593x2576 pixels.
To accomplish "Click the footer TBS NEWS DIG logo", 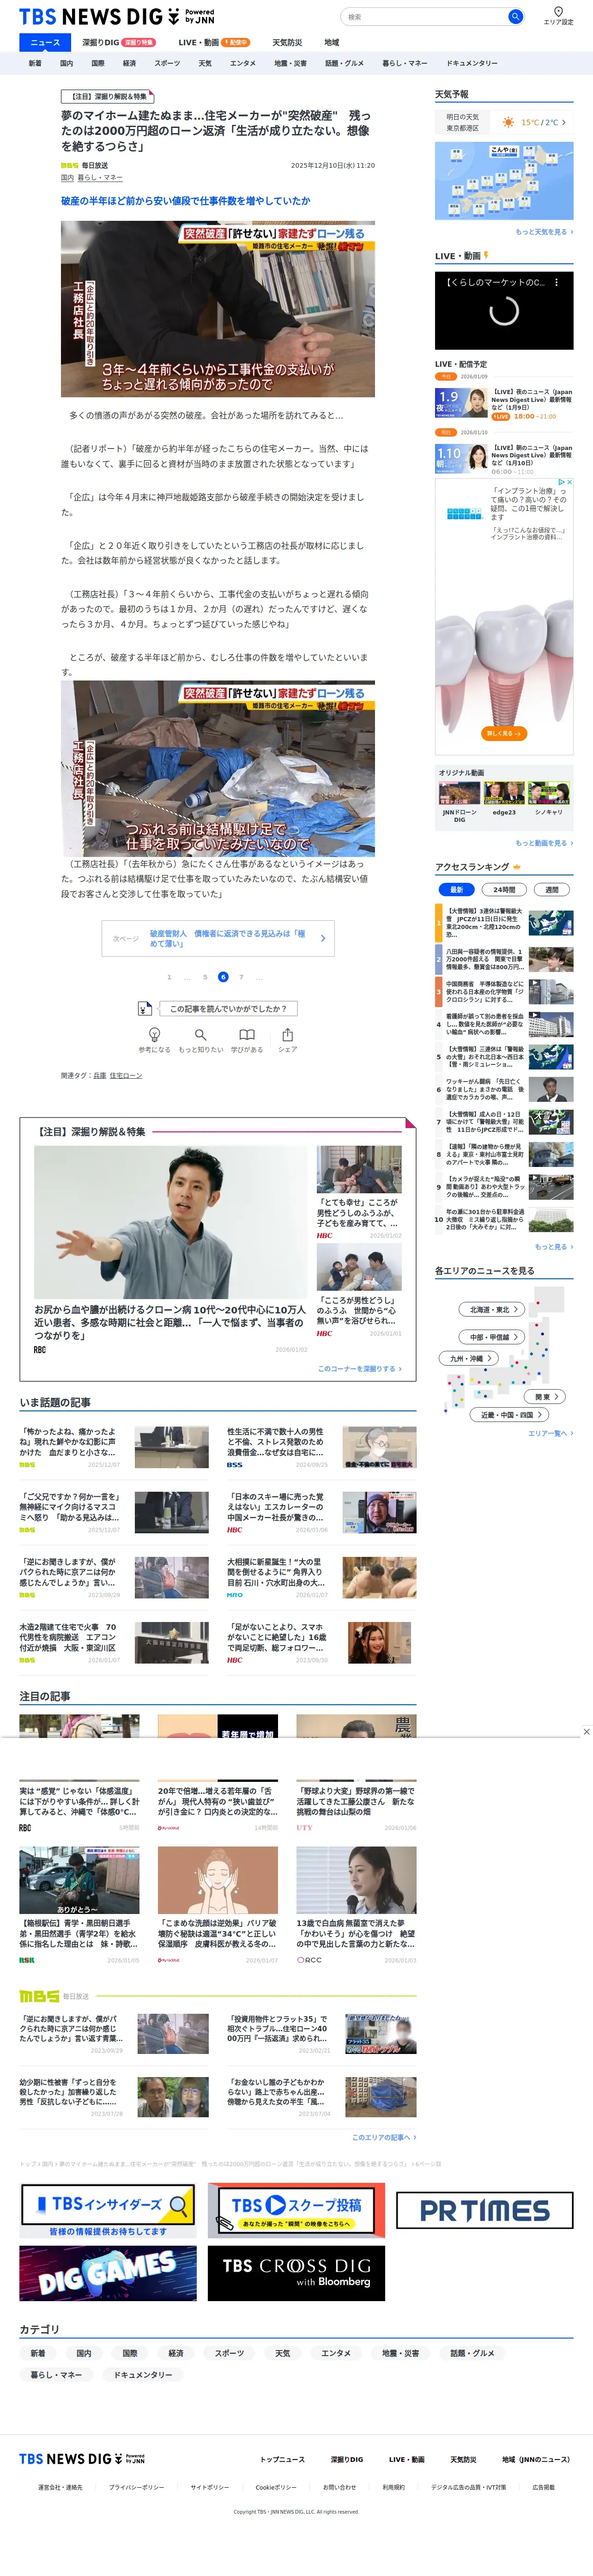I will (x=82, y=2459).
